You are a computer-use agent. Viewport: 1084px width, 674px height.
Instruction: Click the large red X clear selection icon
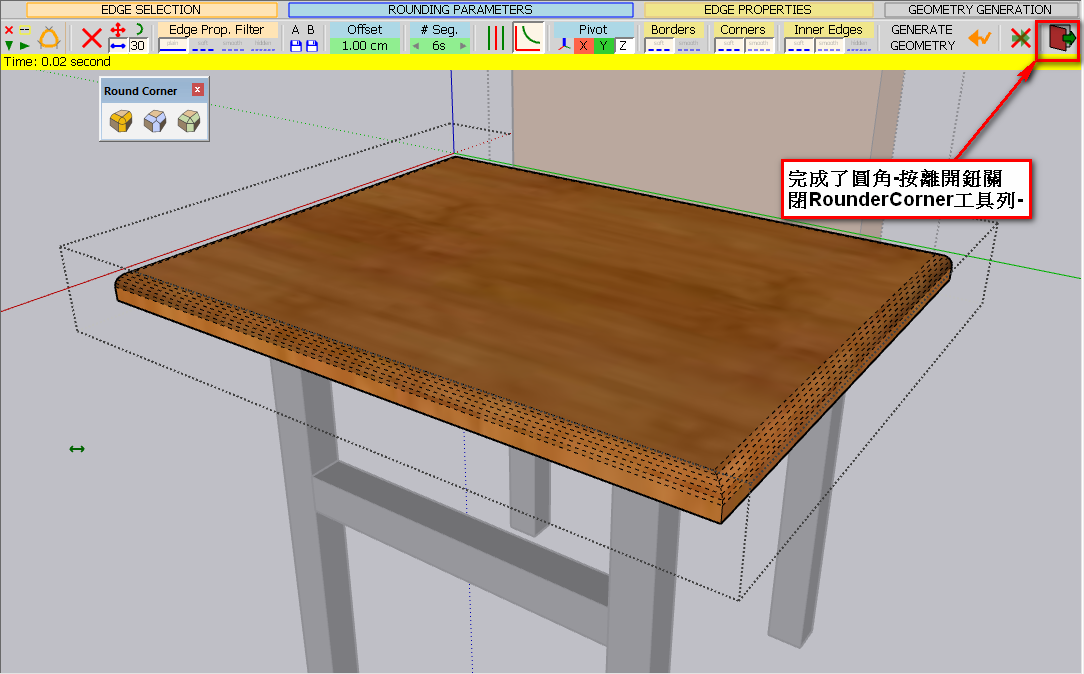91,37
